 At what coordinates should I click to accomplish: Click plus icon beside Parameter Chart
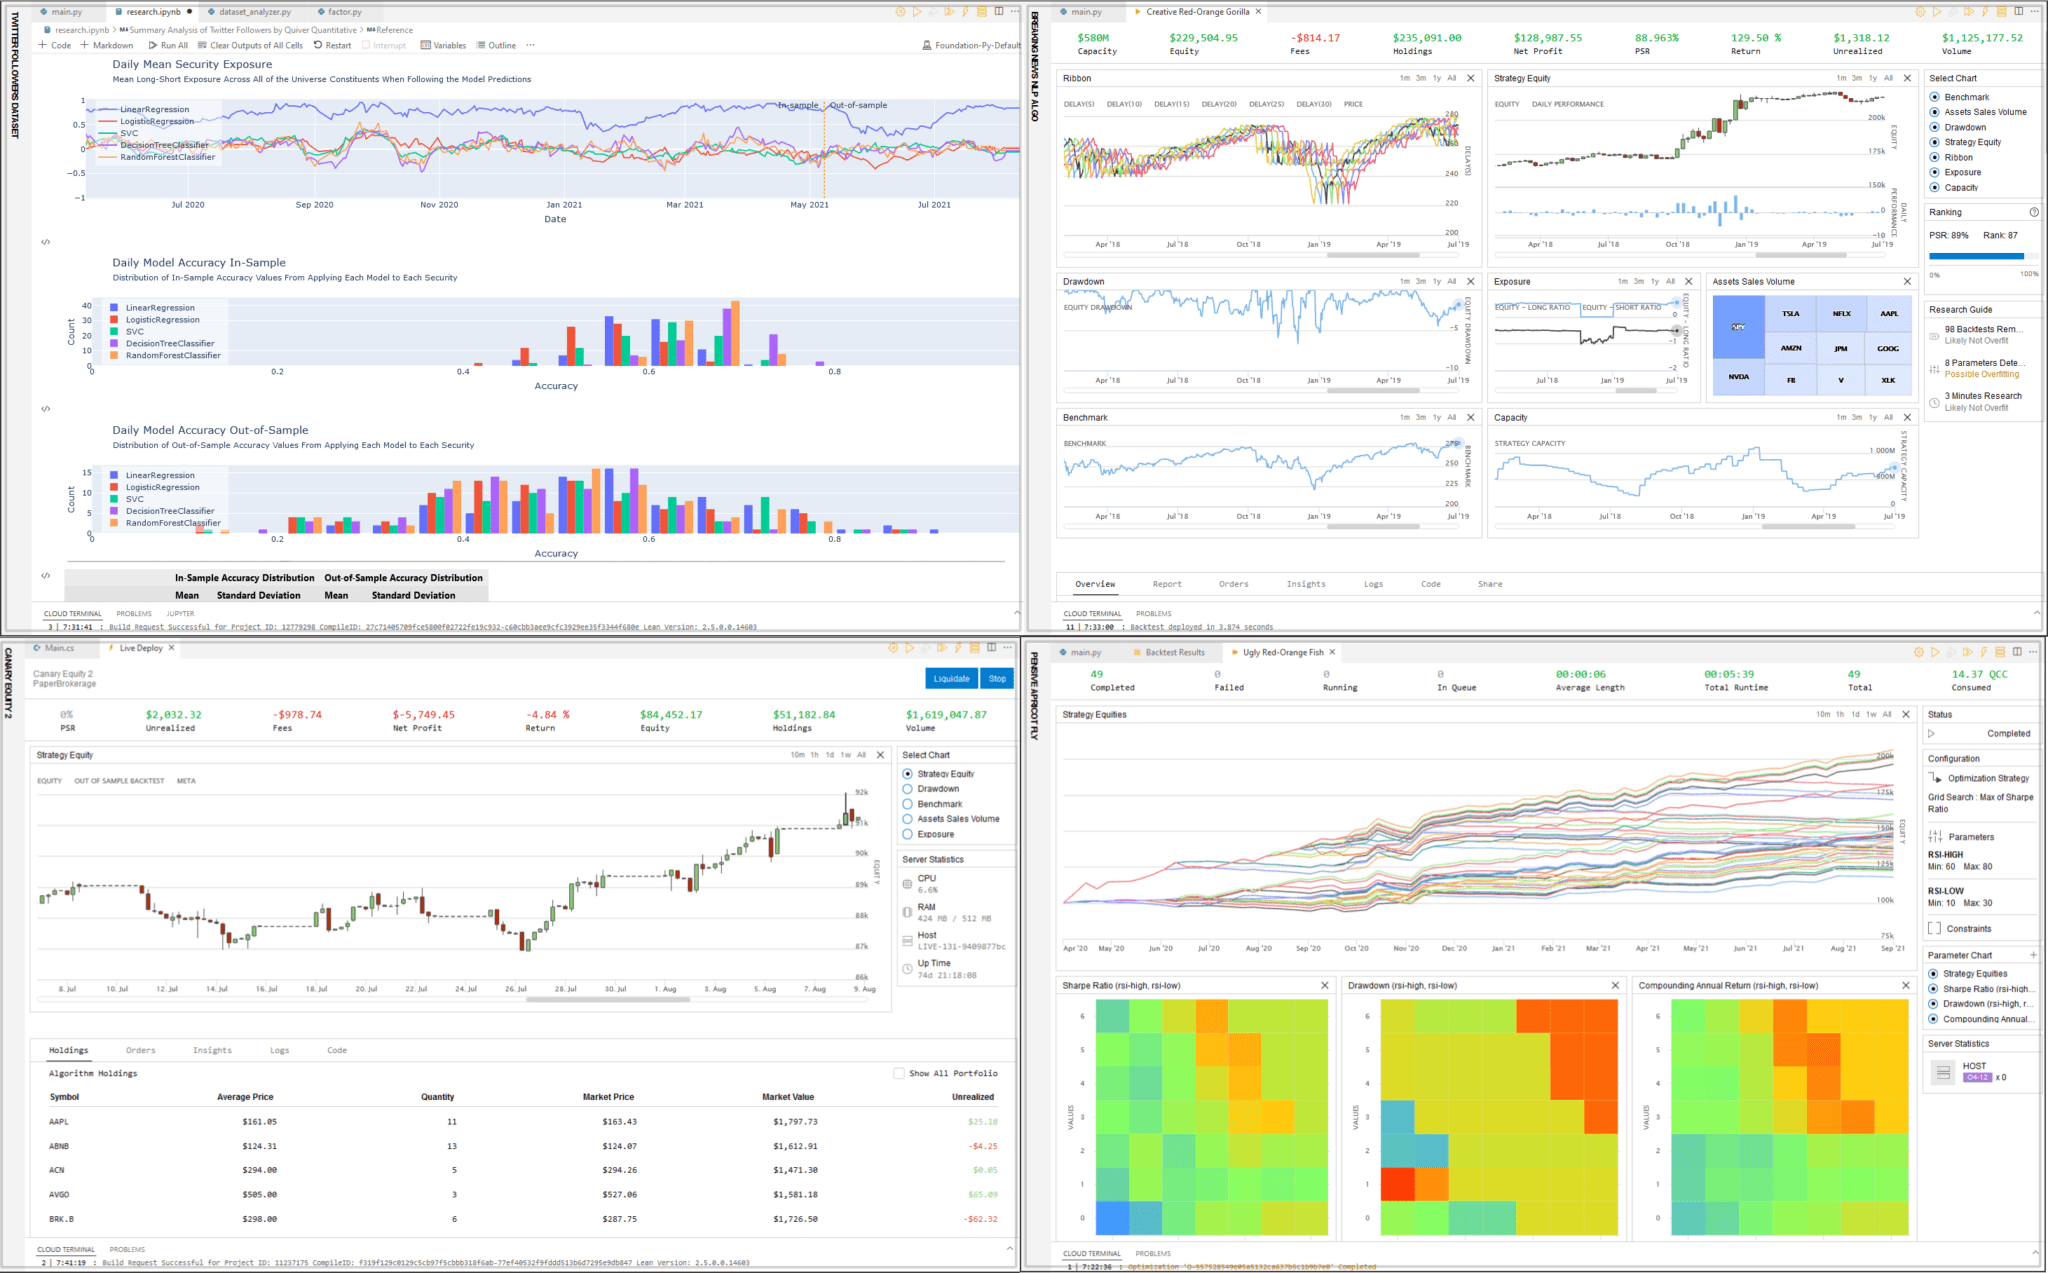(x=2033, y=955)
